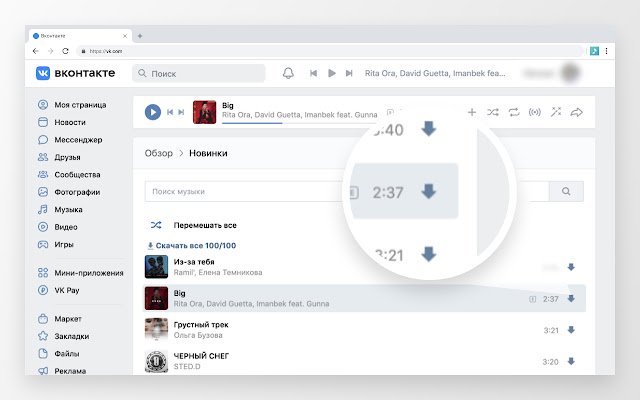
Task: Click the artist line Ramil', Елена Темникова
Action: [x=218, y=272]
